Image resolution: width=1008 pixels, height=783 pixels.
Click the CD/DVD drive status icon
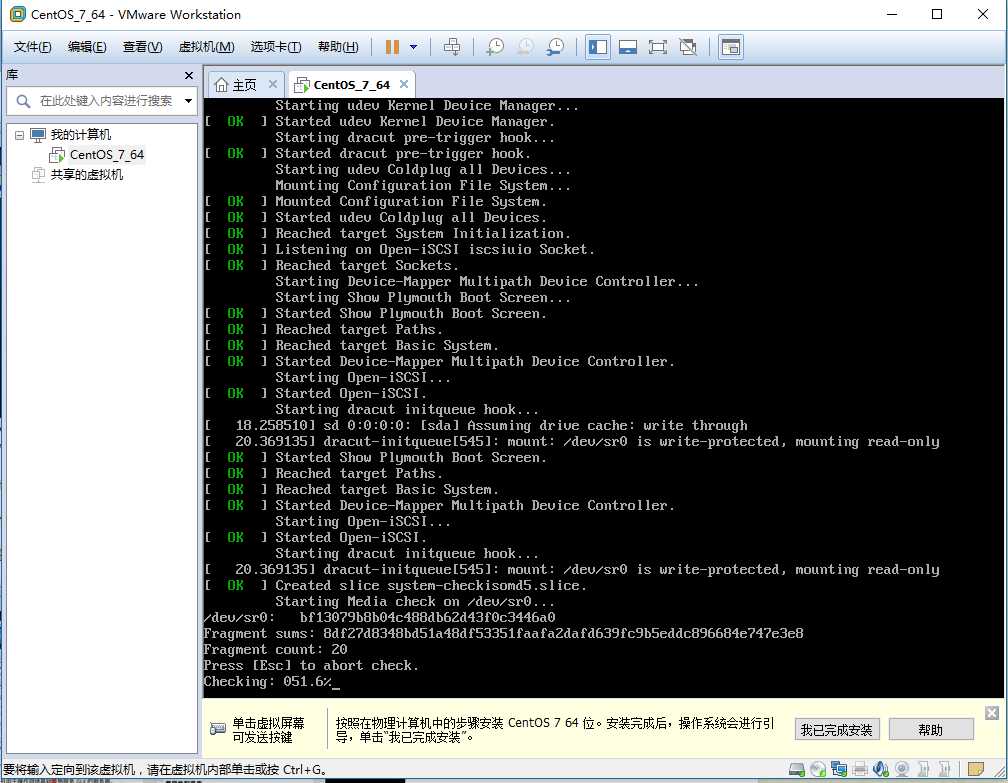(x=818, y=769)
